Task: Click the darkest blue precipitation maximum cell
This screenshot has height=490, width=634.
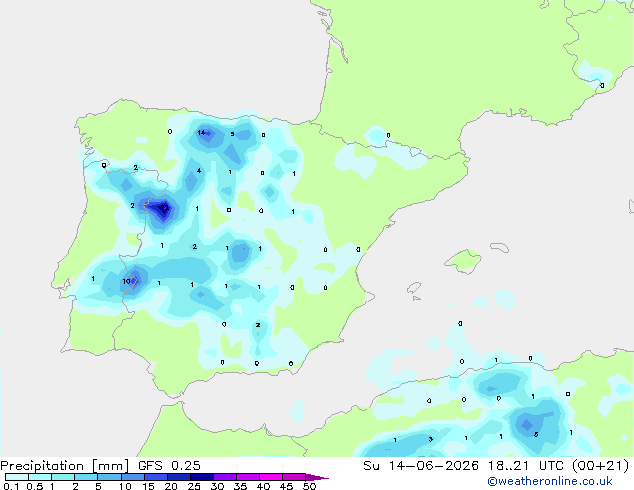Action: 163,209
